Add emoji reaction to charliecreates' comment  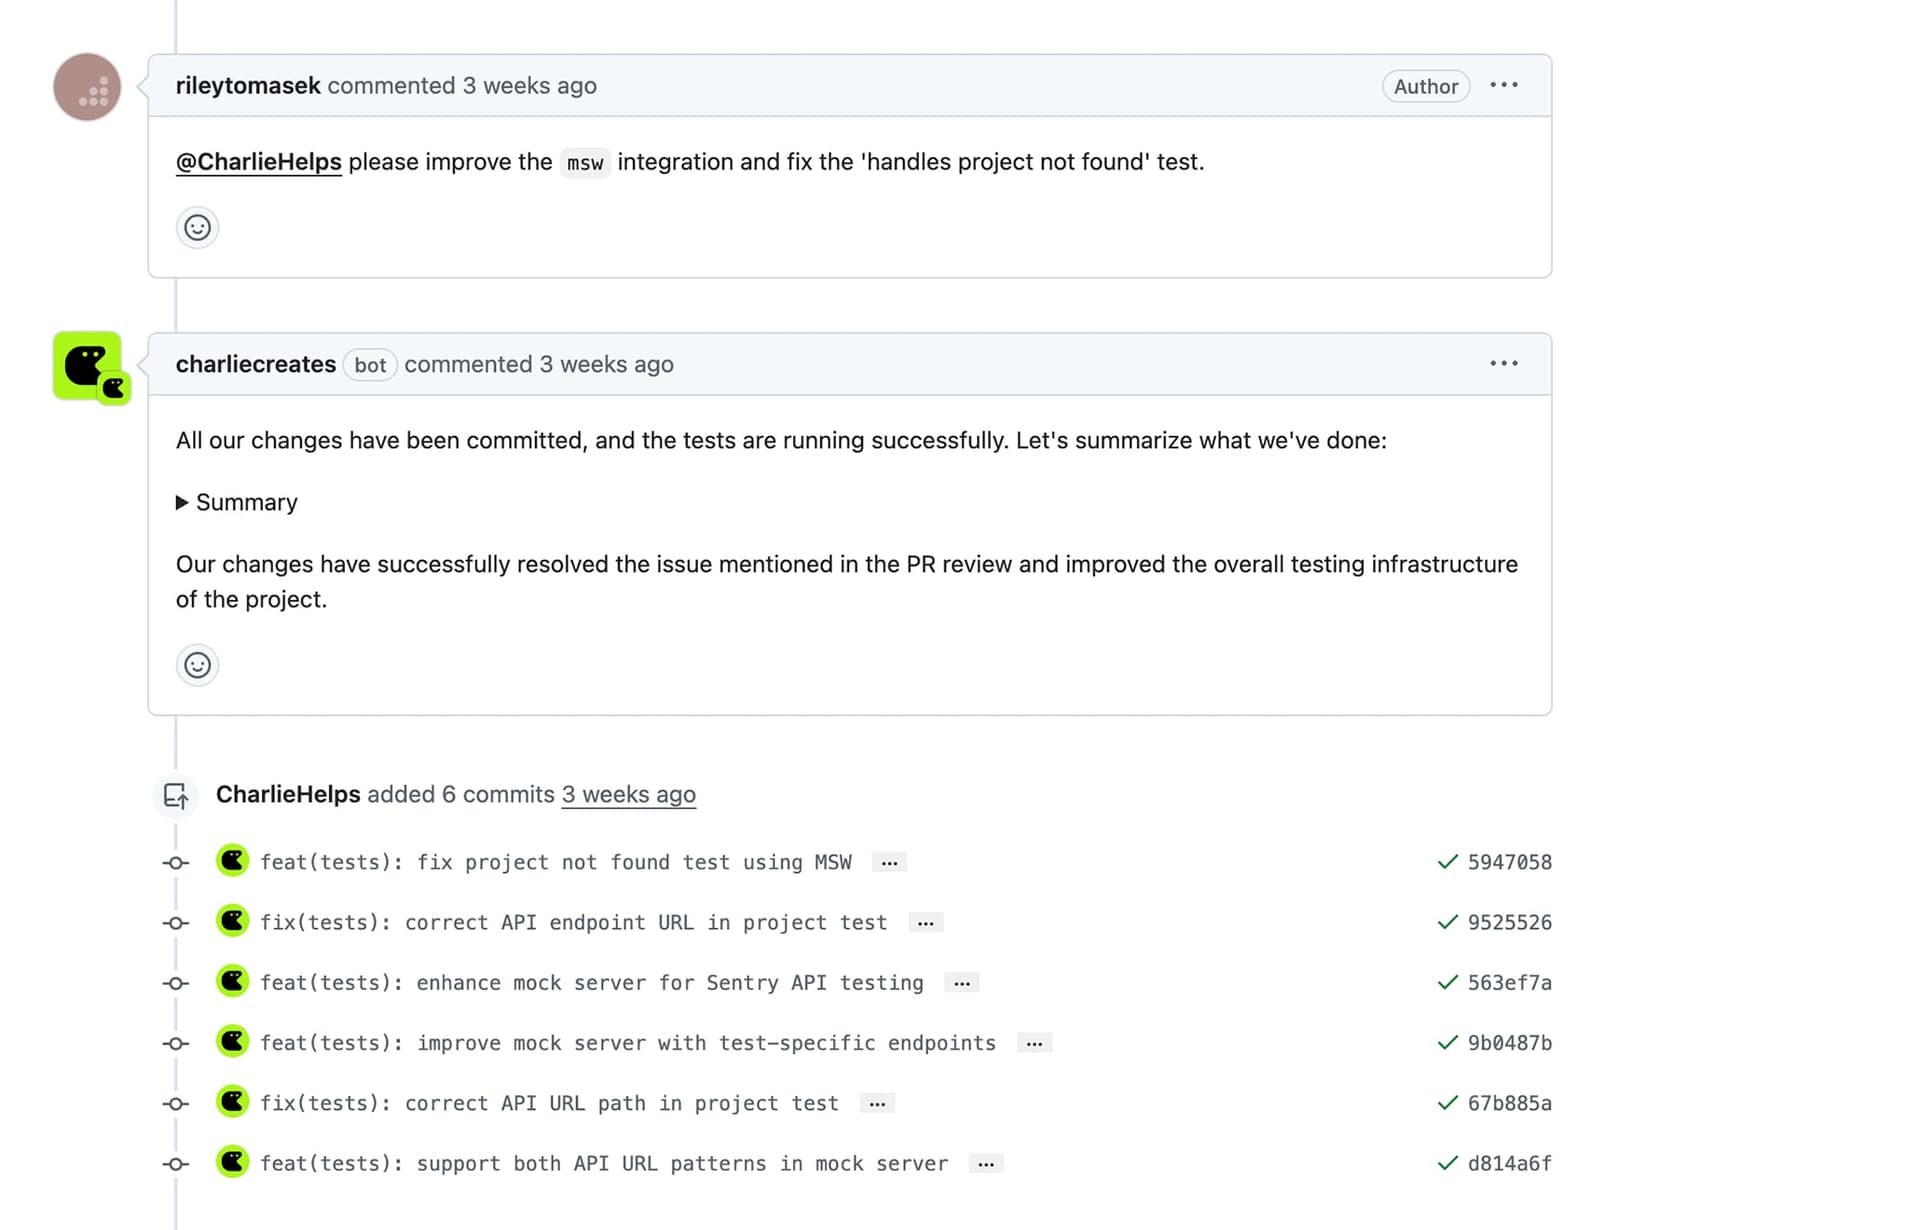(x=197, y=665)
